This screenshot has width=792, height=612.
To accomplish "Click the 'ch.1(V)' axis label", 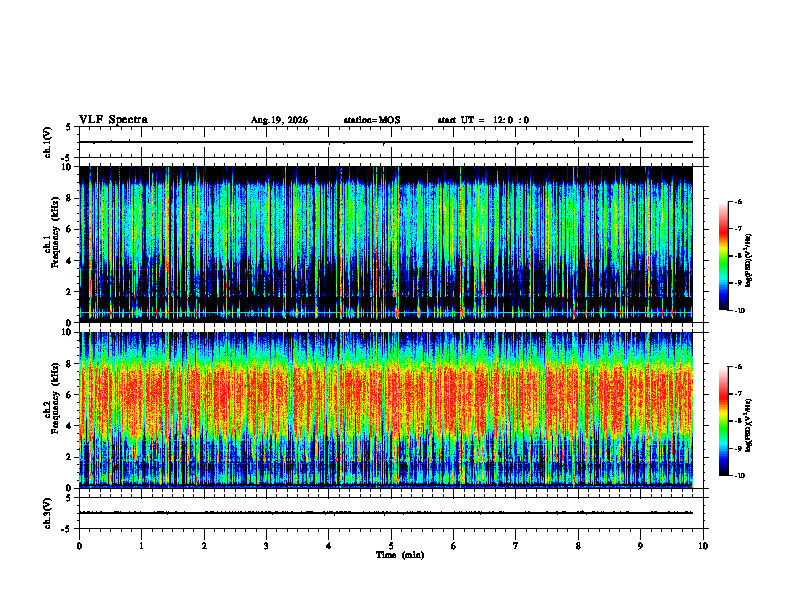I will [48, 142].
